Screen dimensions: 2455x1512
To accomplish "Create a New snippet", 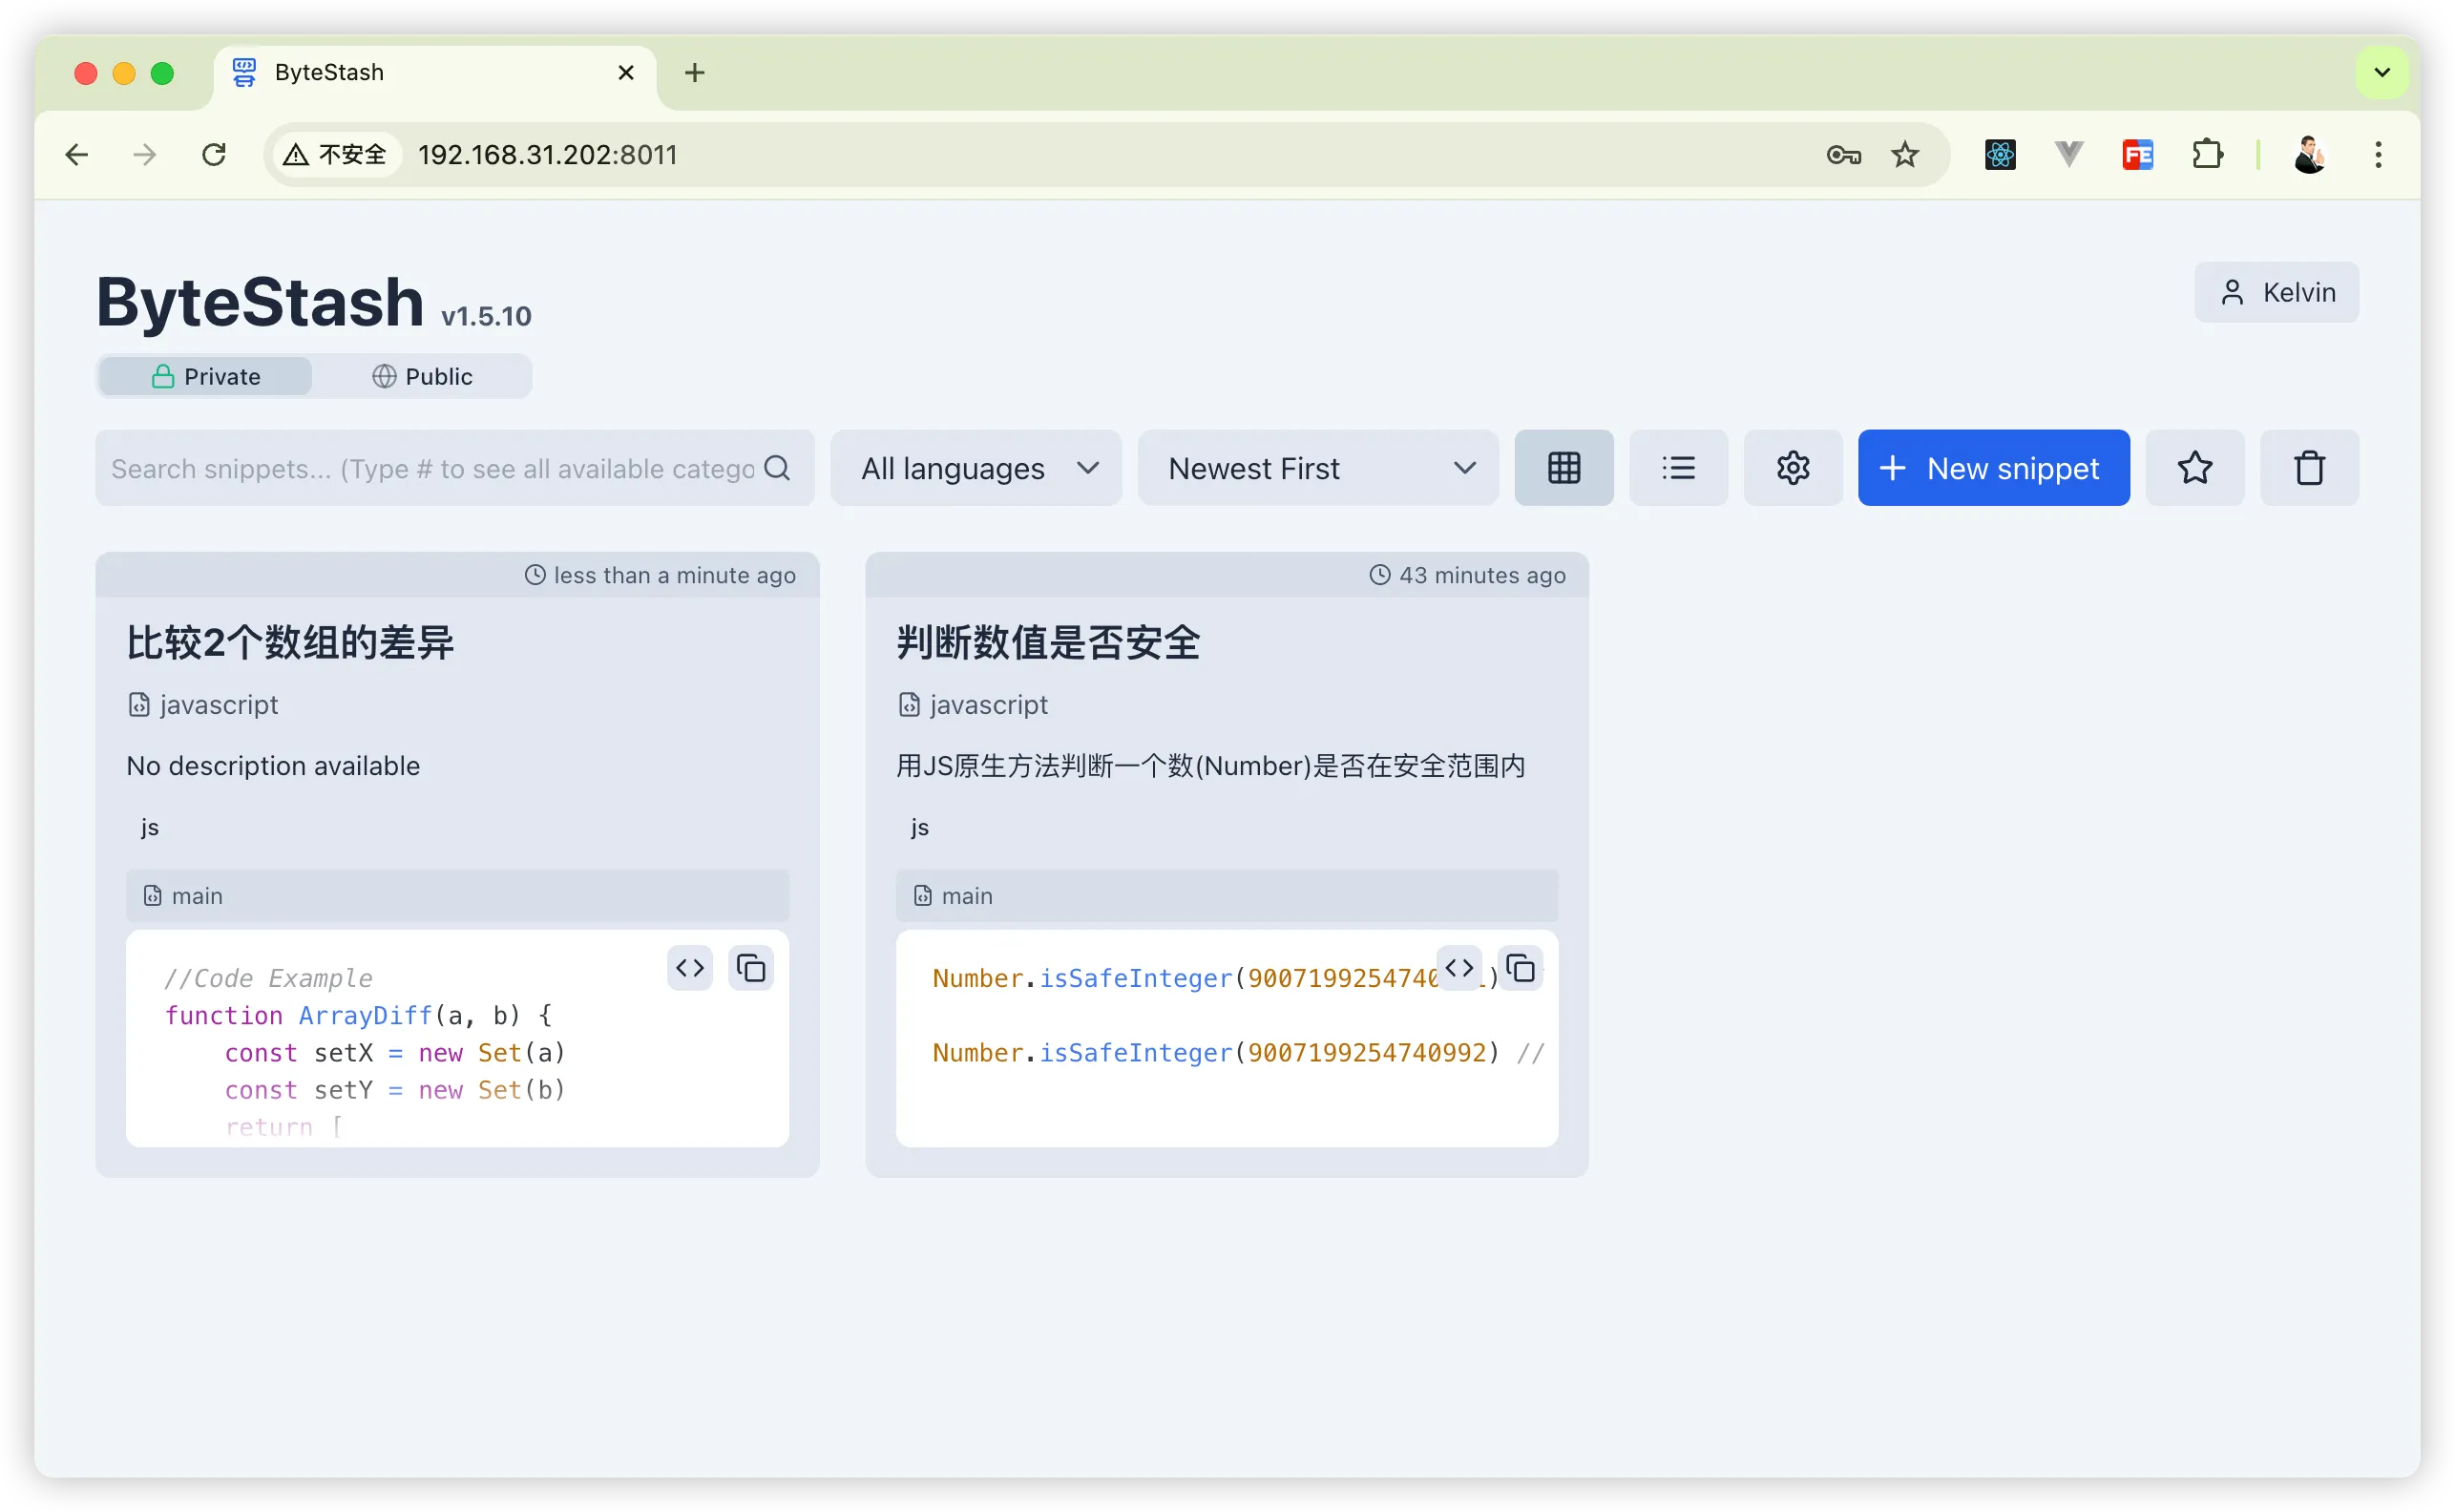I will coord(1993,468).
